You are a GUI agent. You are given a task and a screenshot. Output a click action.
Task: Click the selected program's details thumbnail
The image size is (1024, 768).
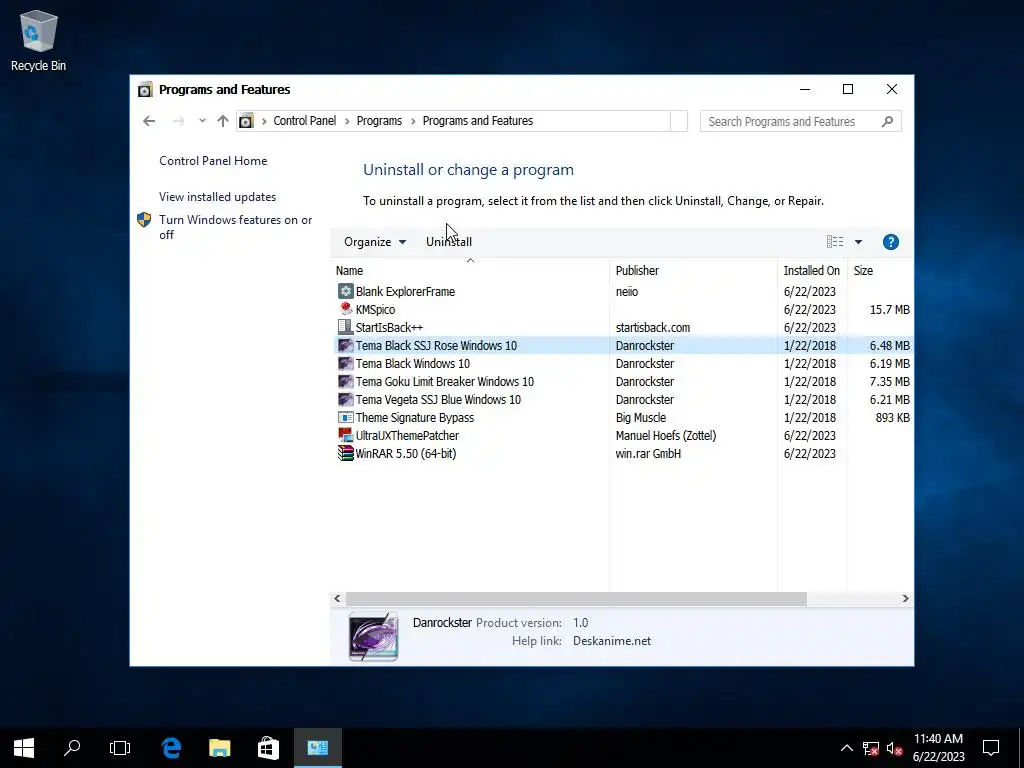click(373, 636)
